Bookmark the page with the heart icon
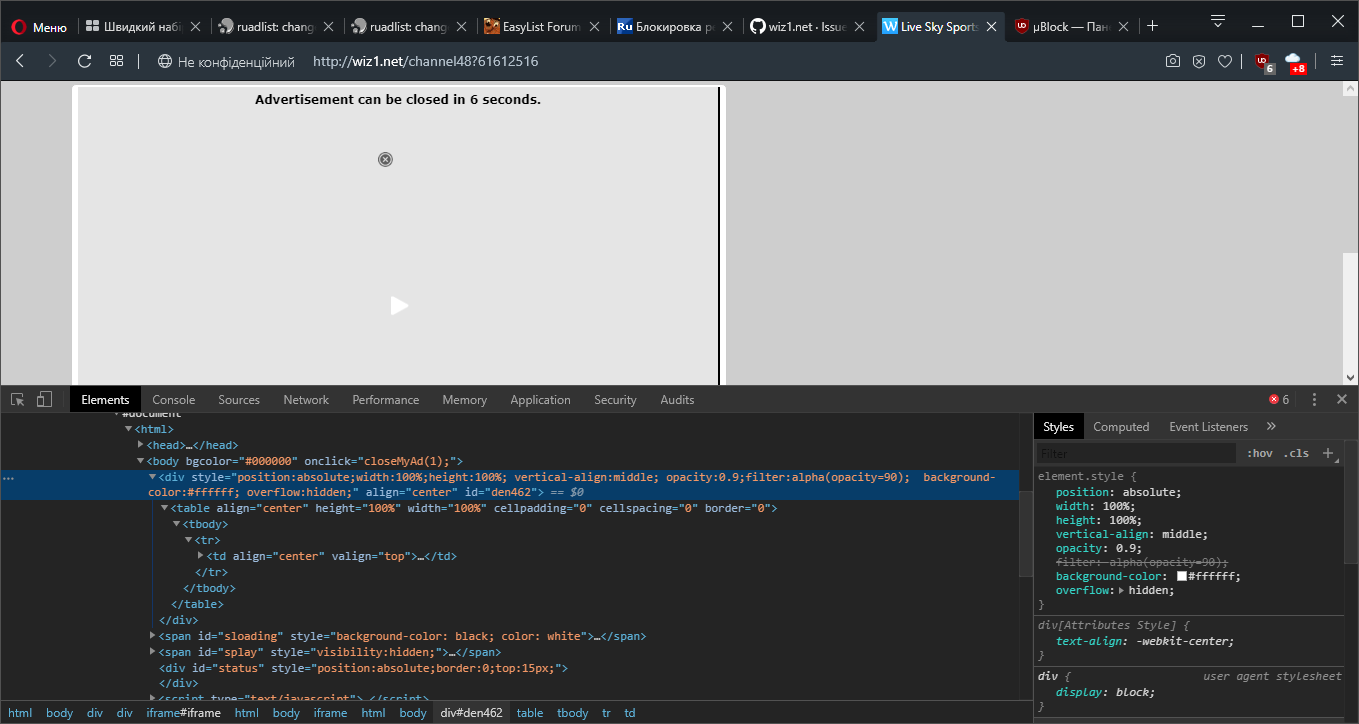Viewport: 1359px width, 724px height. (1225, 61)
